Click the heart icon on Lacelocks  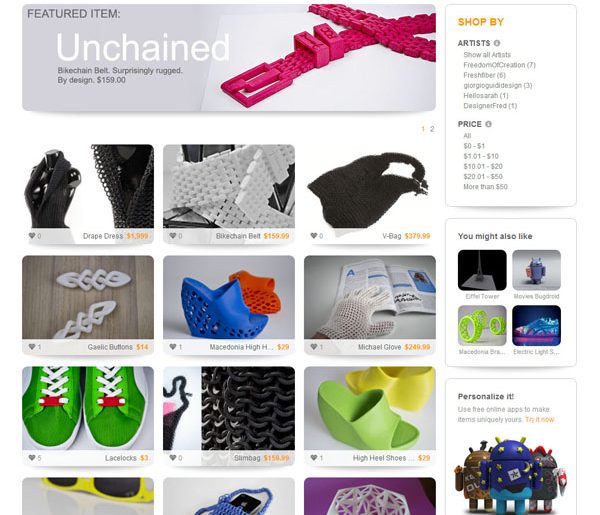[x=32, y=458]
